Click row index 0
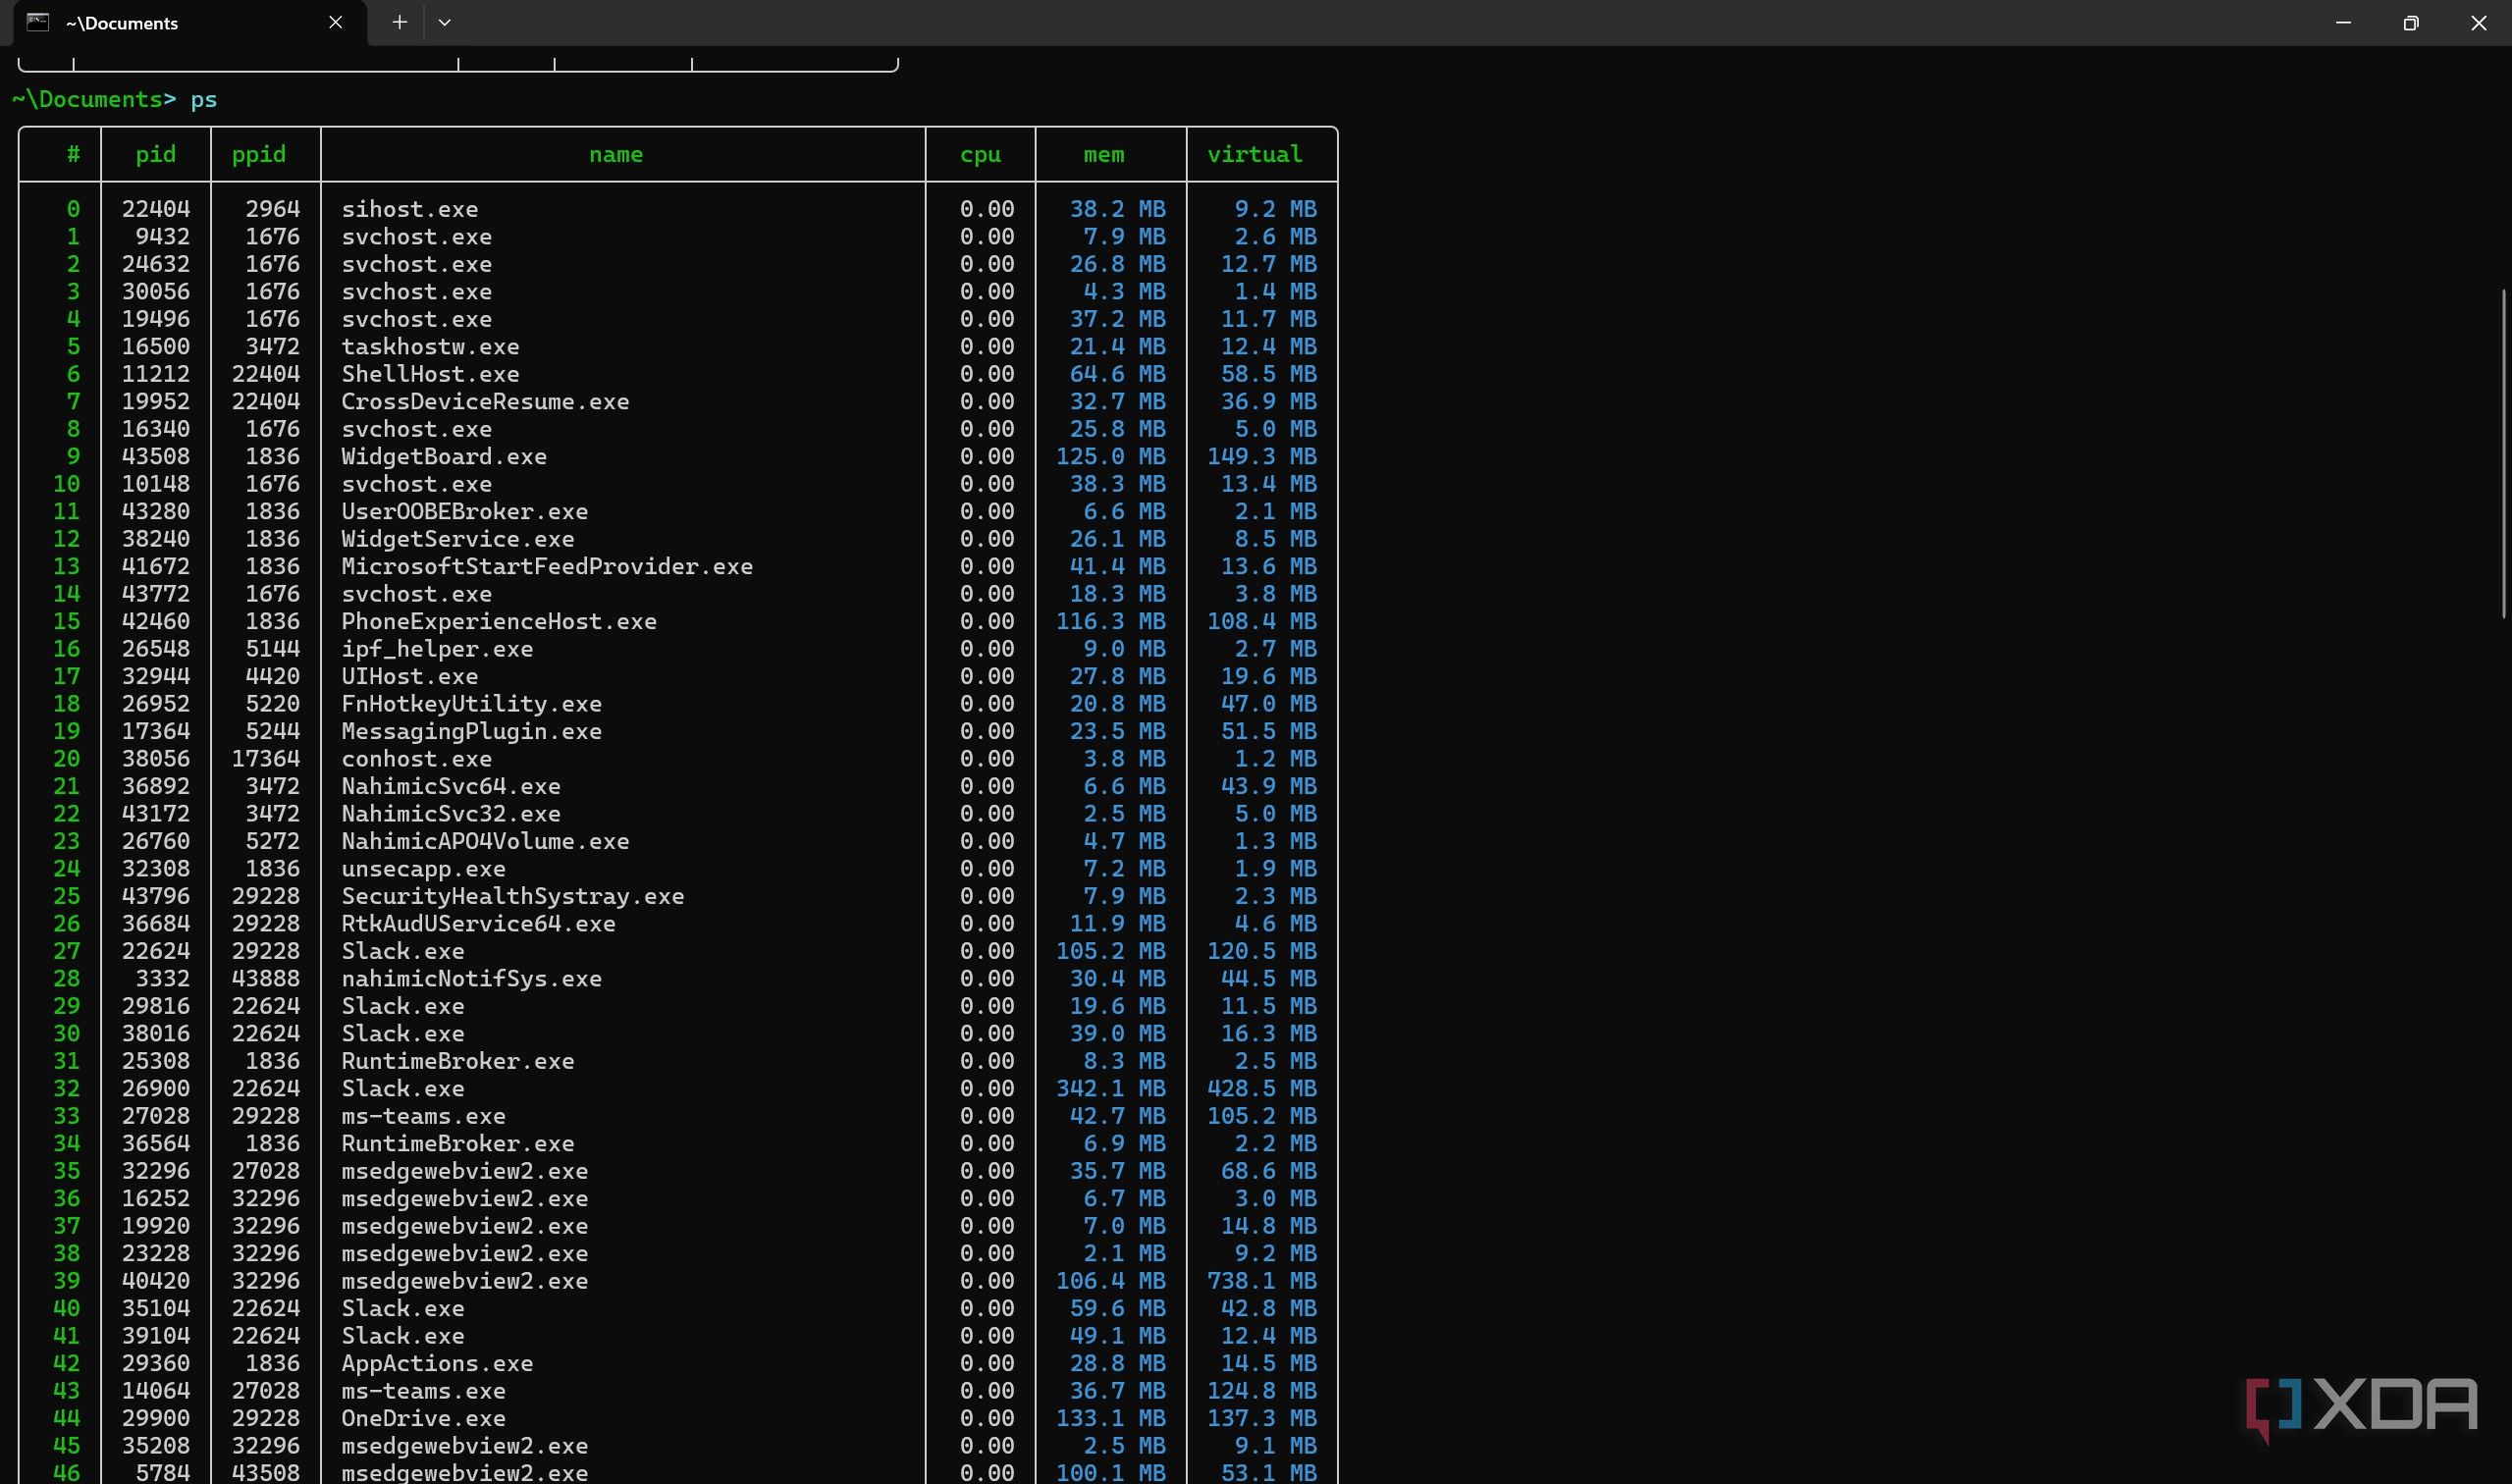 coord(73,209)
